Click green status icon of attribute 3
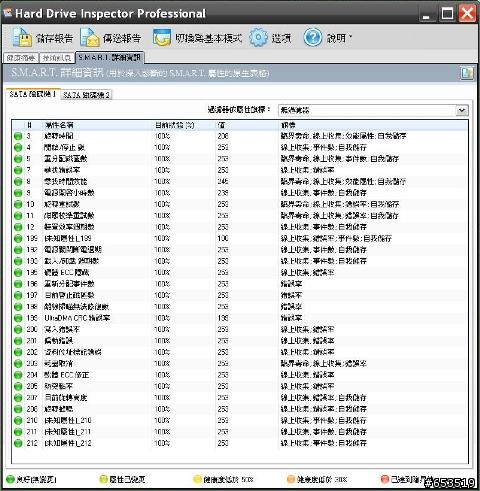The image size is (480, 491). [18, 136]
